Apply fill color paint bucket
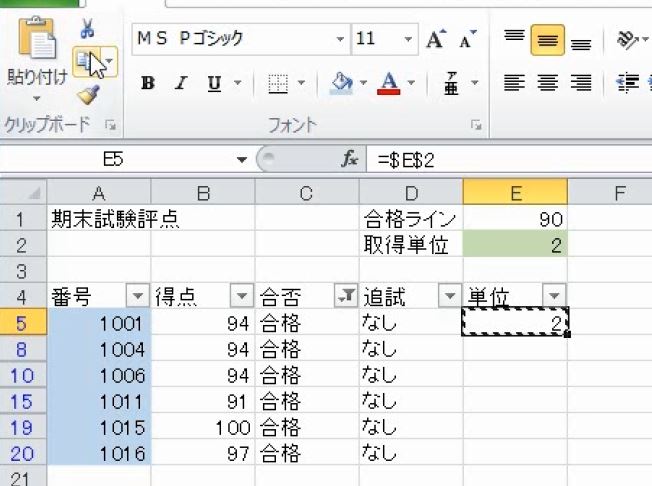The width and height of the screenshot is (652, 486). coord(341,83)
